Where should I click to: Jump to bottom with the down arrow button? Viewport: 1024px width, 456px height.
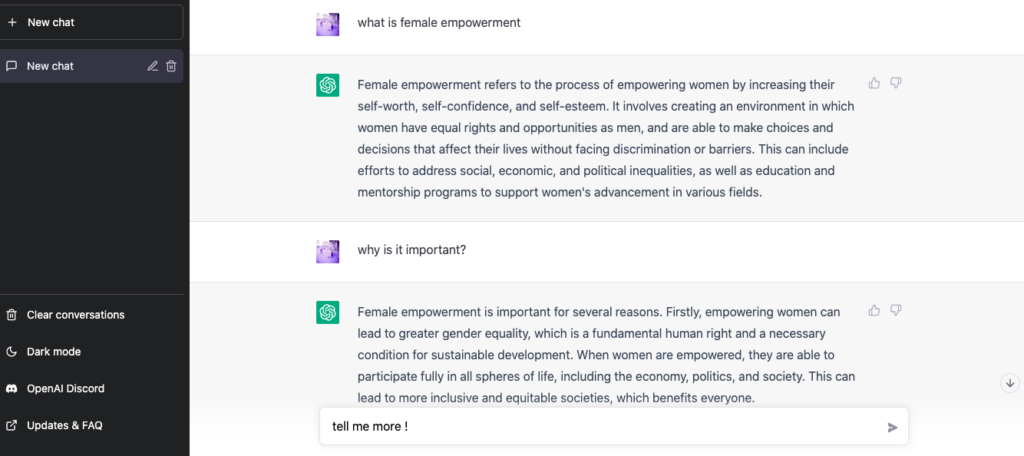(x=1010, y=383)
